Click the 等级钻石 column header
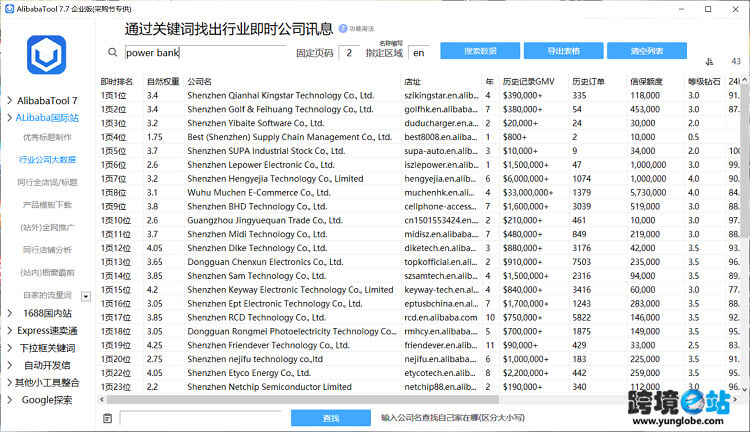The image size is (750, 432). 704,82
